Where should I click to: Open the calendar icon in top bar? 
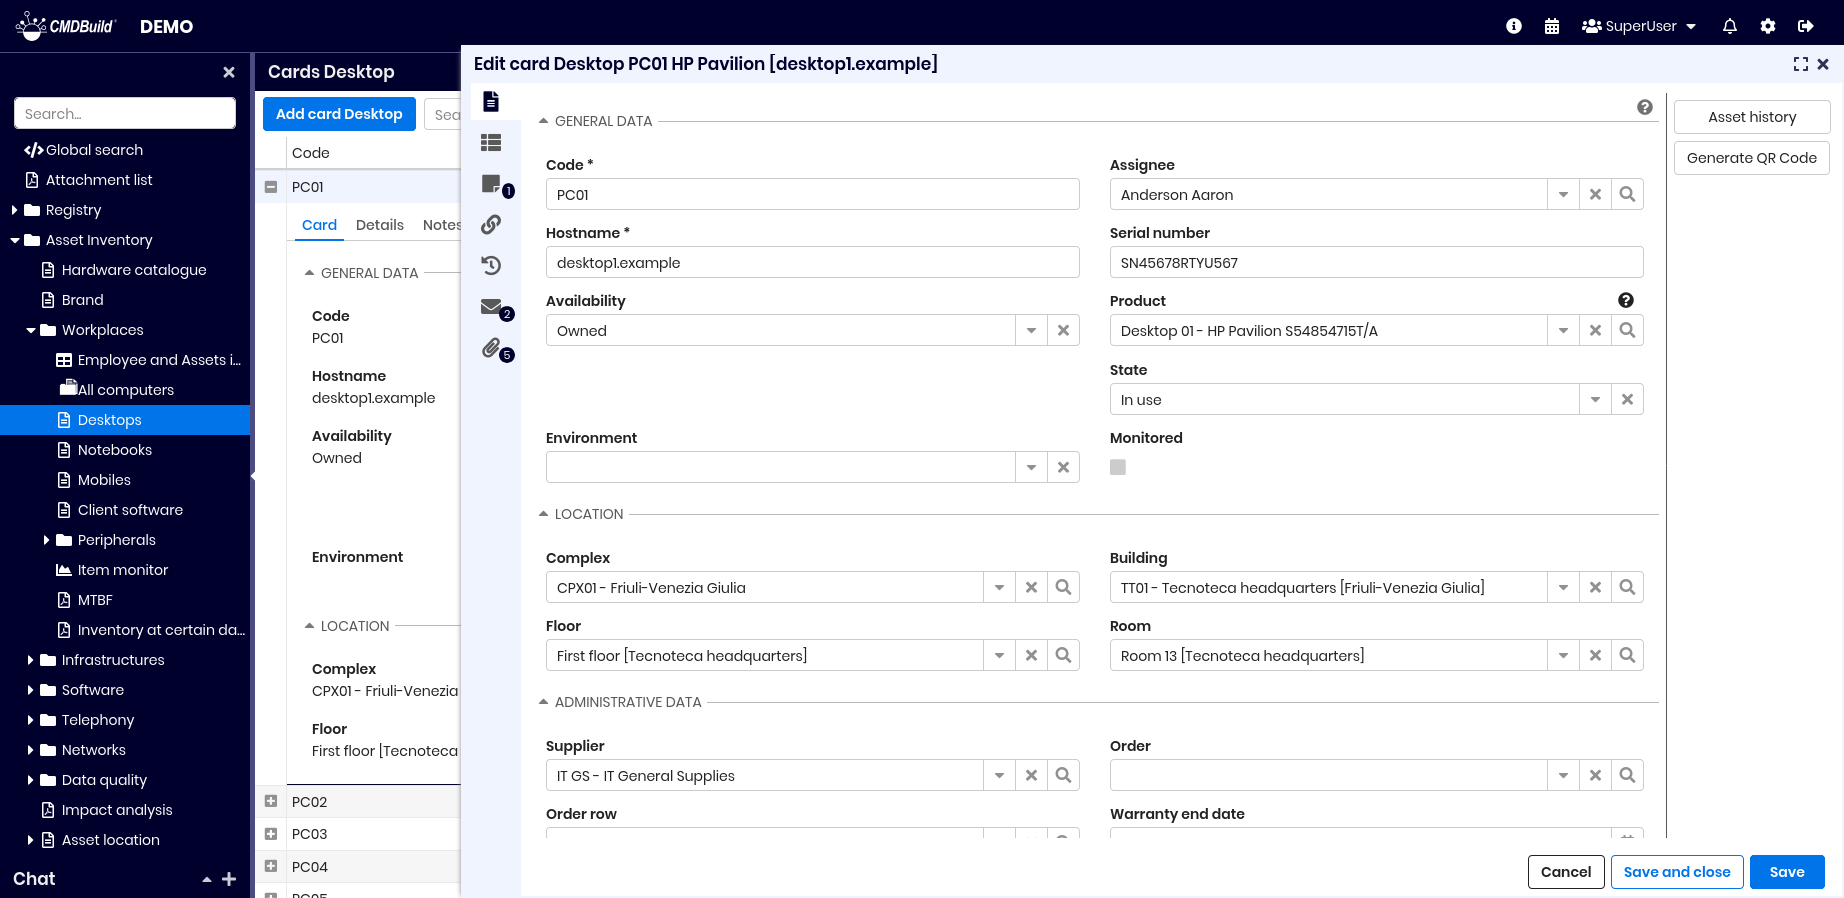[x=1552, y=26]
